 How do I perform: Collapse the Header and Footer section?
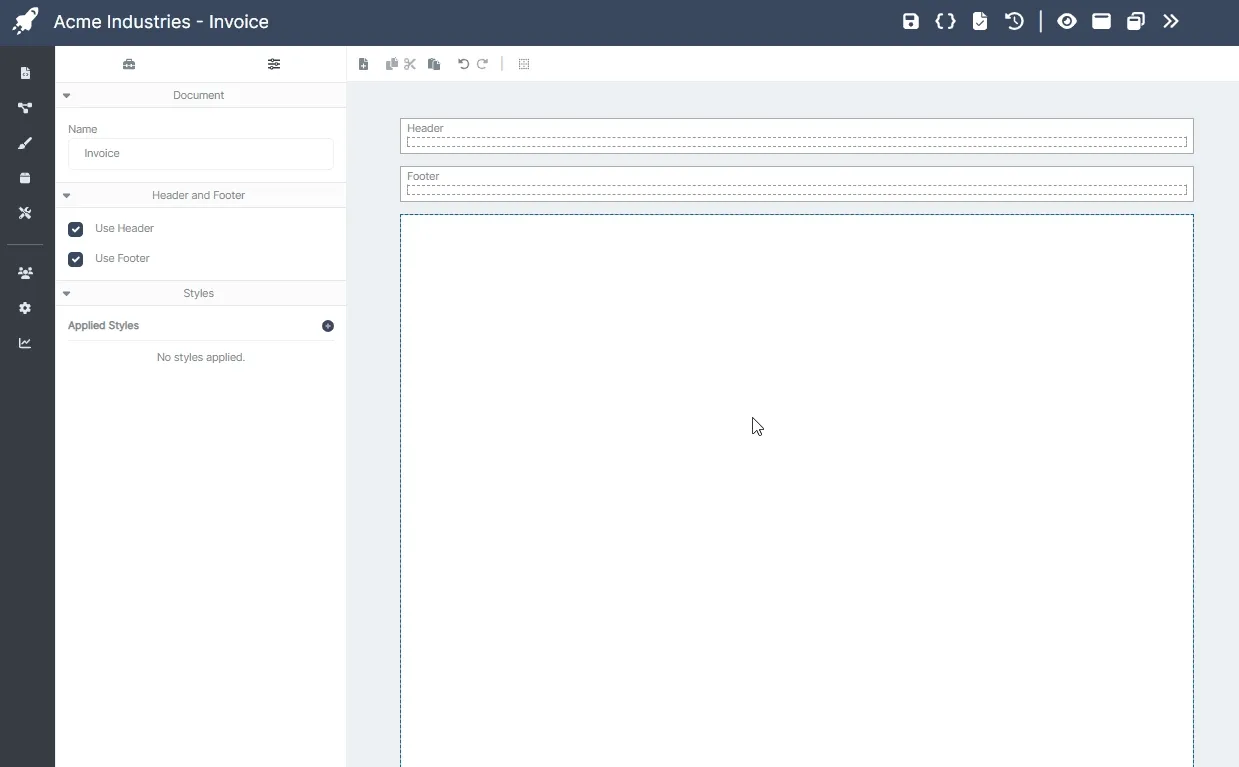[66, 195]
